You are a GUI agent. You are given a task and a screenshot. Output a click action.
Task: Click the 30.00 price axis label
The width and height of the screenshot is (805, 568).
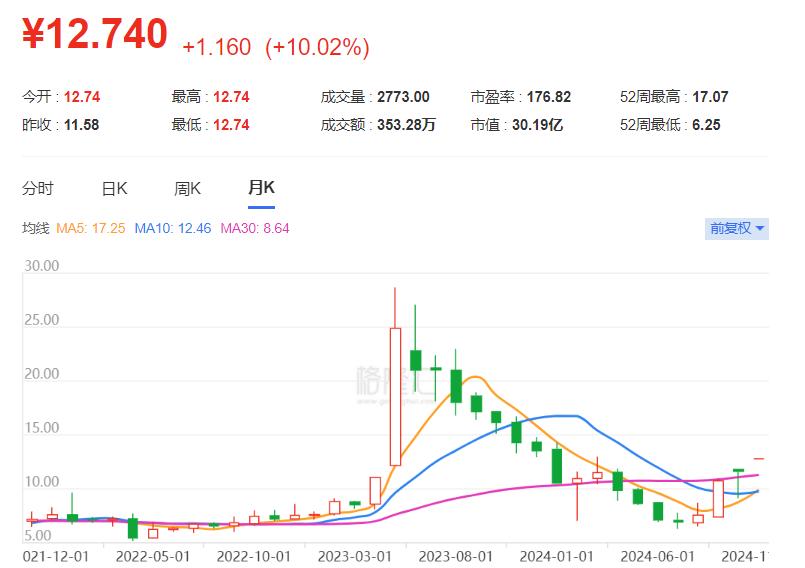click(x=41, y=267)
